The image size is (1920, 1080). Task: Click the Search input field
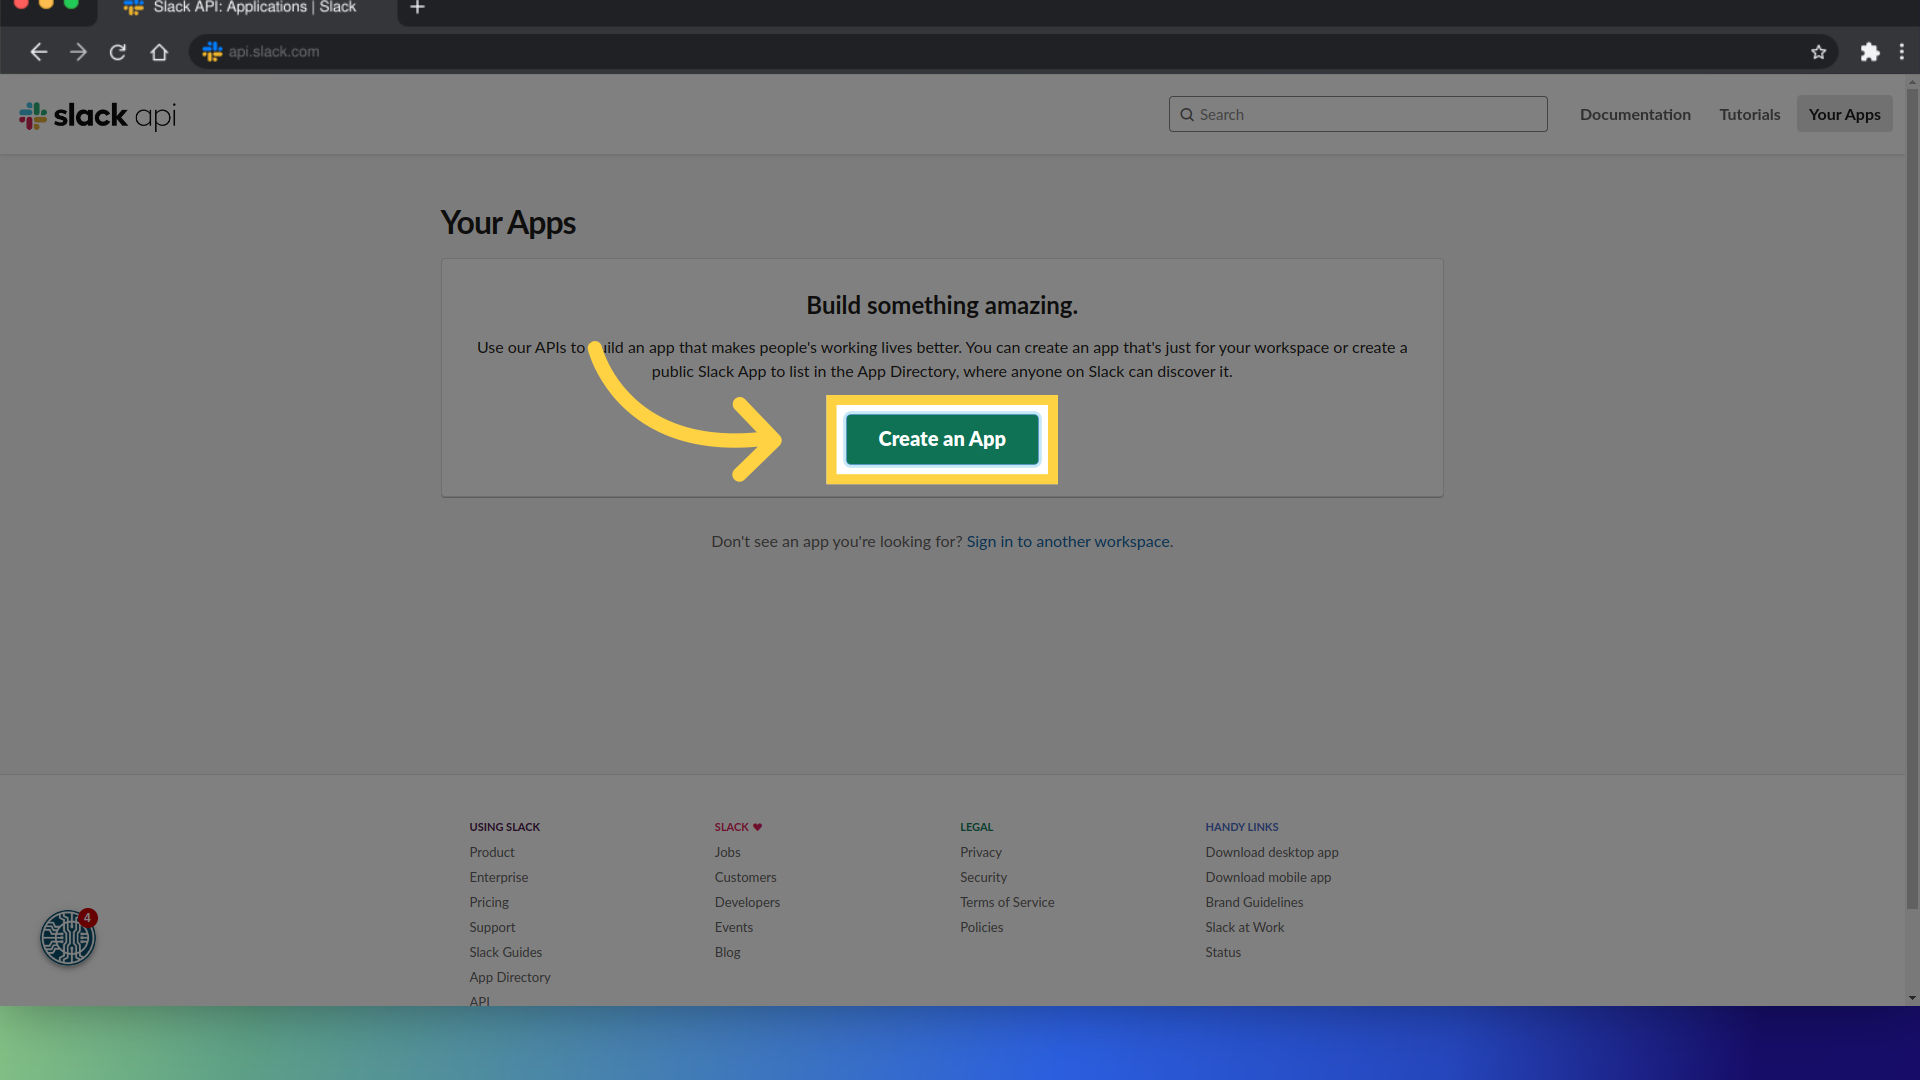click(1358, 114)
